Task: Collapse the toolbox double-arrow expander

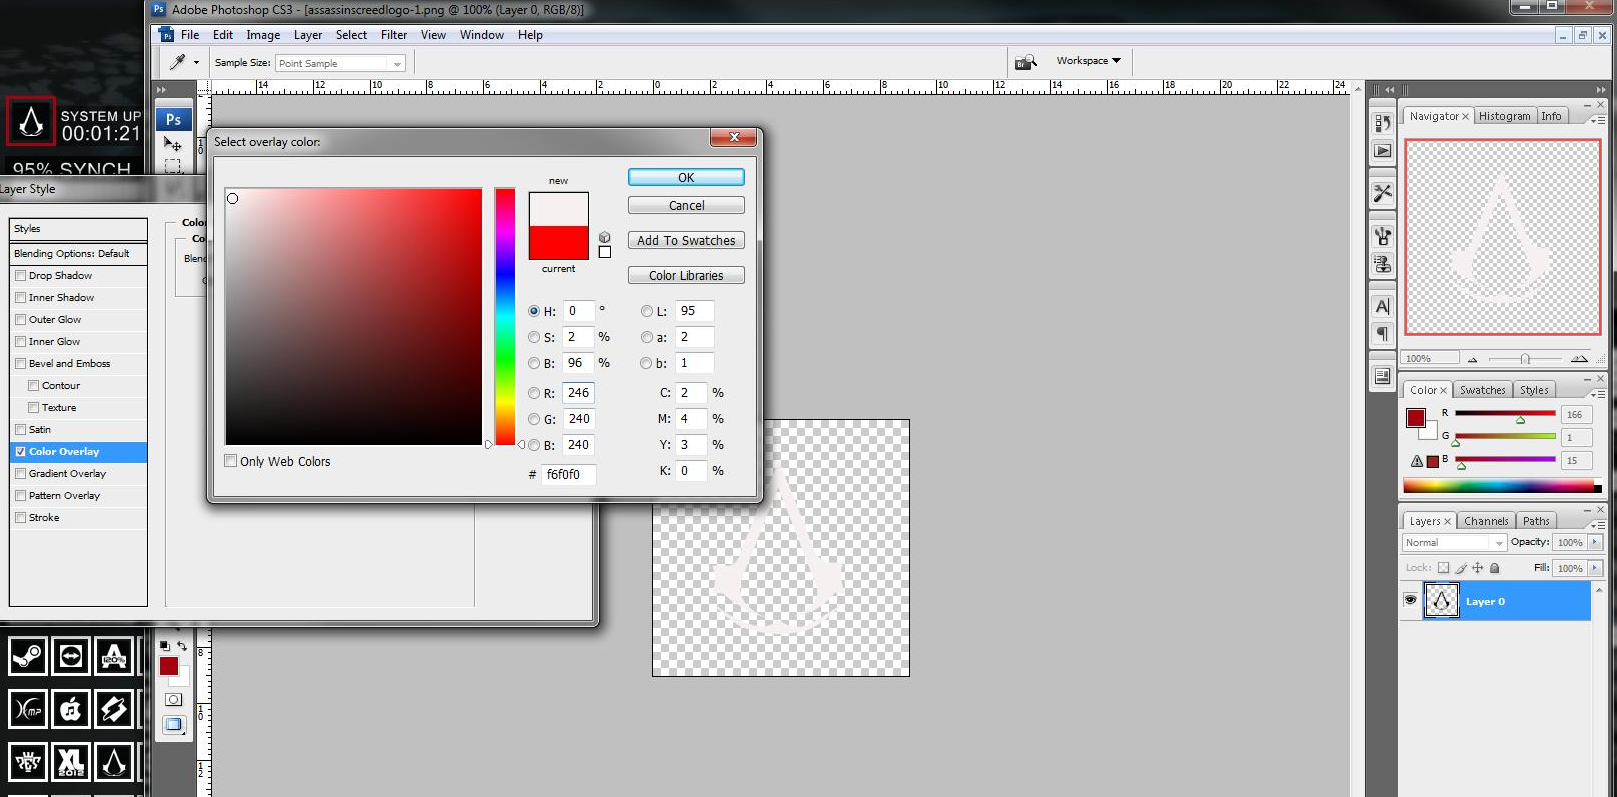Action: pyautogui.click(x=161, y=90)
